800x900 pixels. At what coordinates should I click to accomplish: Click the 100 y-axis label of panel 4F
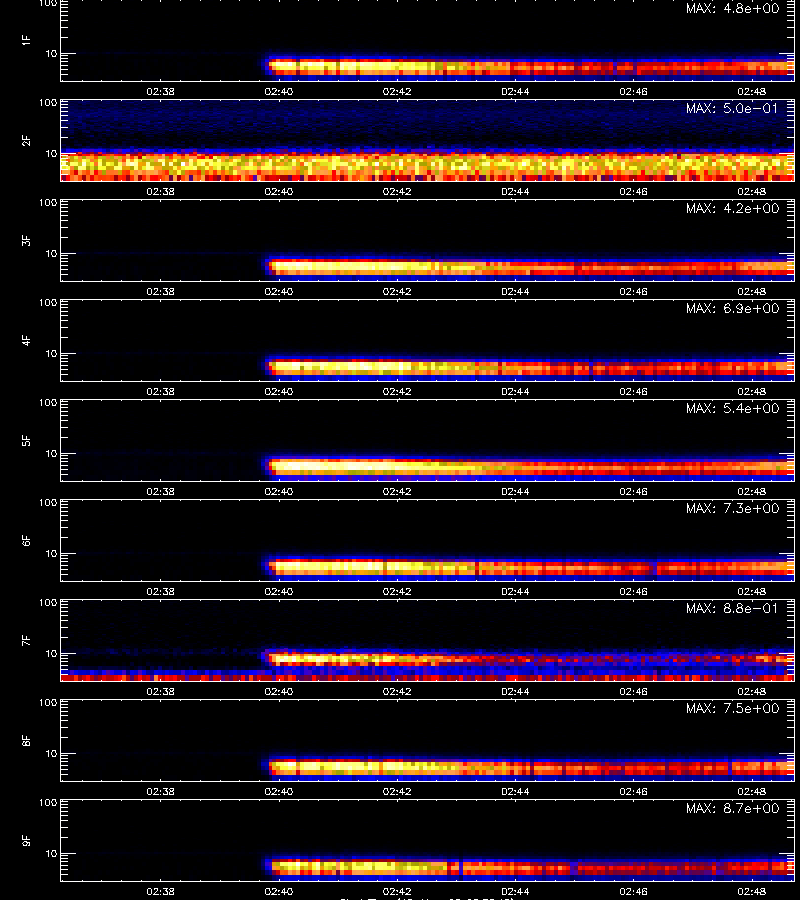(48, 302)
